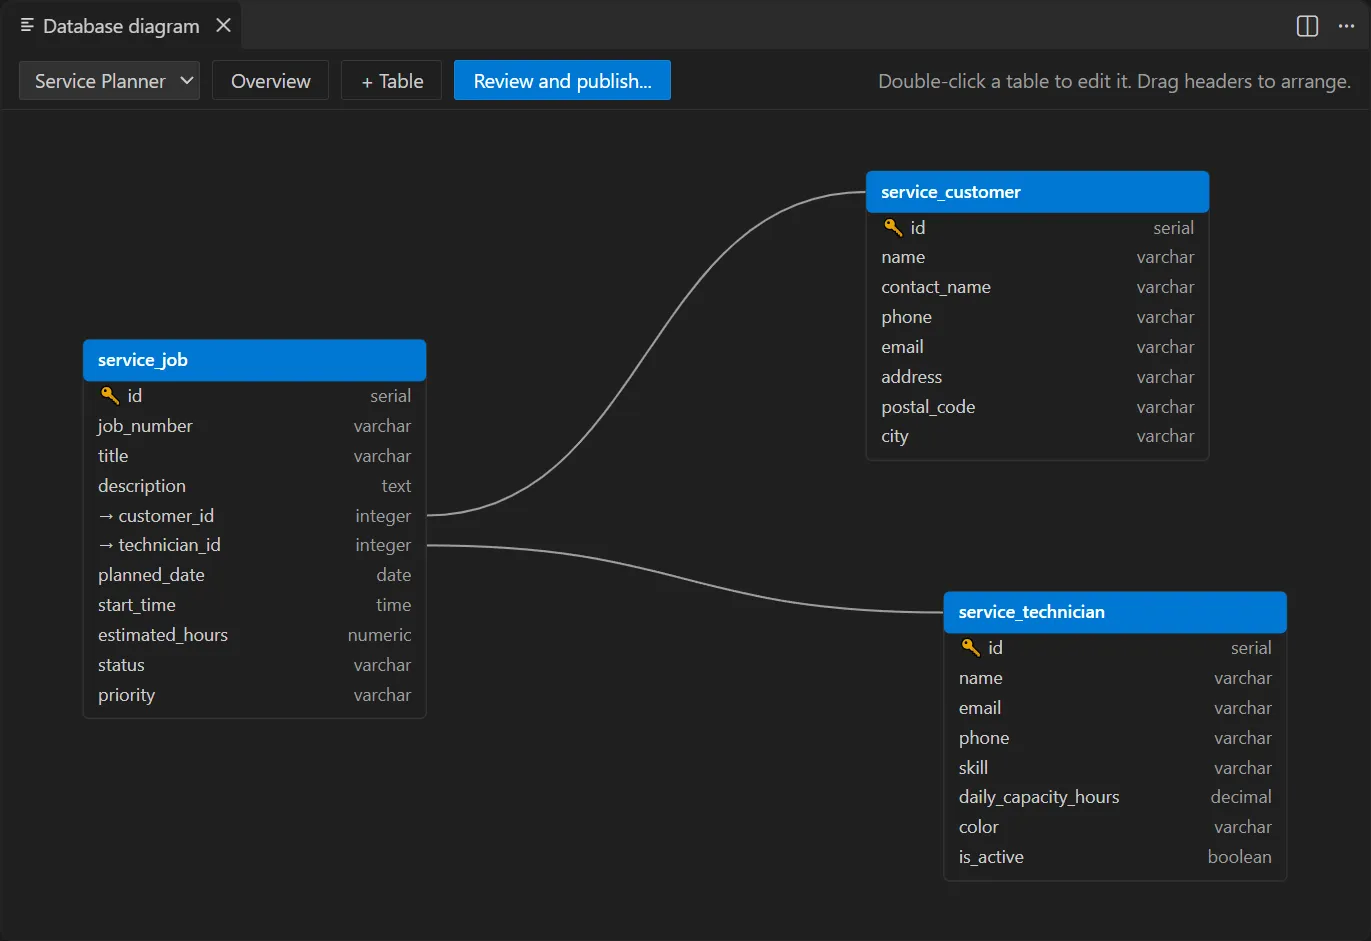Click the postal_code field
The image size is (1371, 941).
1038,407
